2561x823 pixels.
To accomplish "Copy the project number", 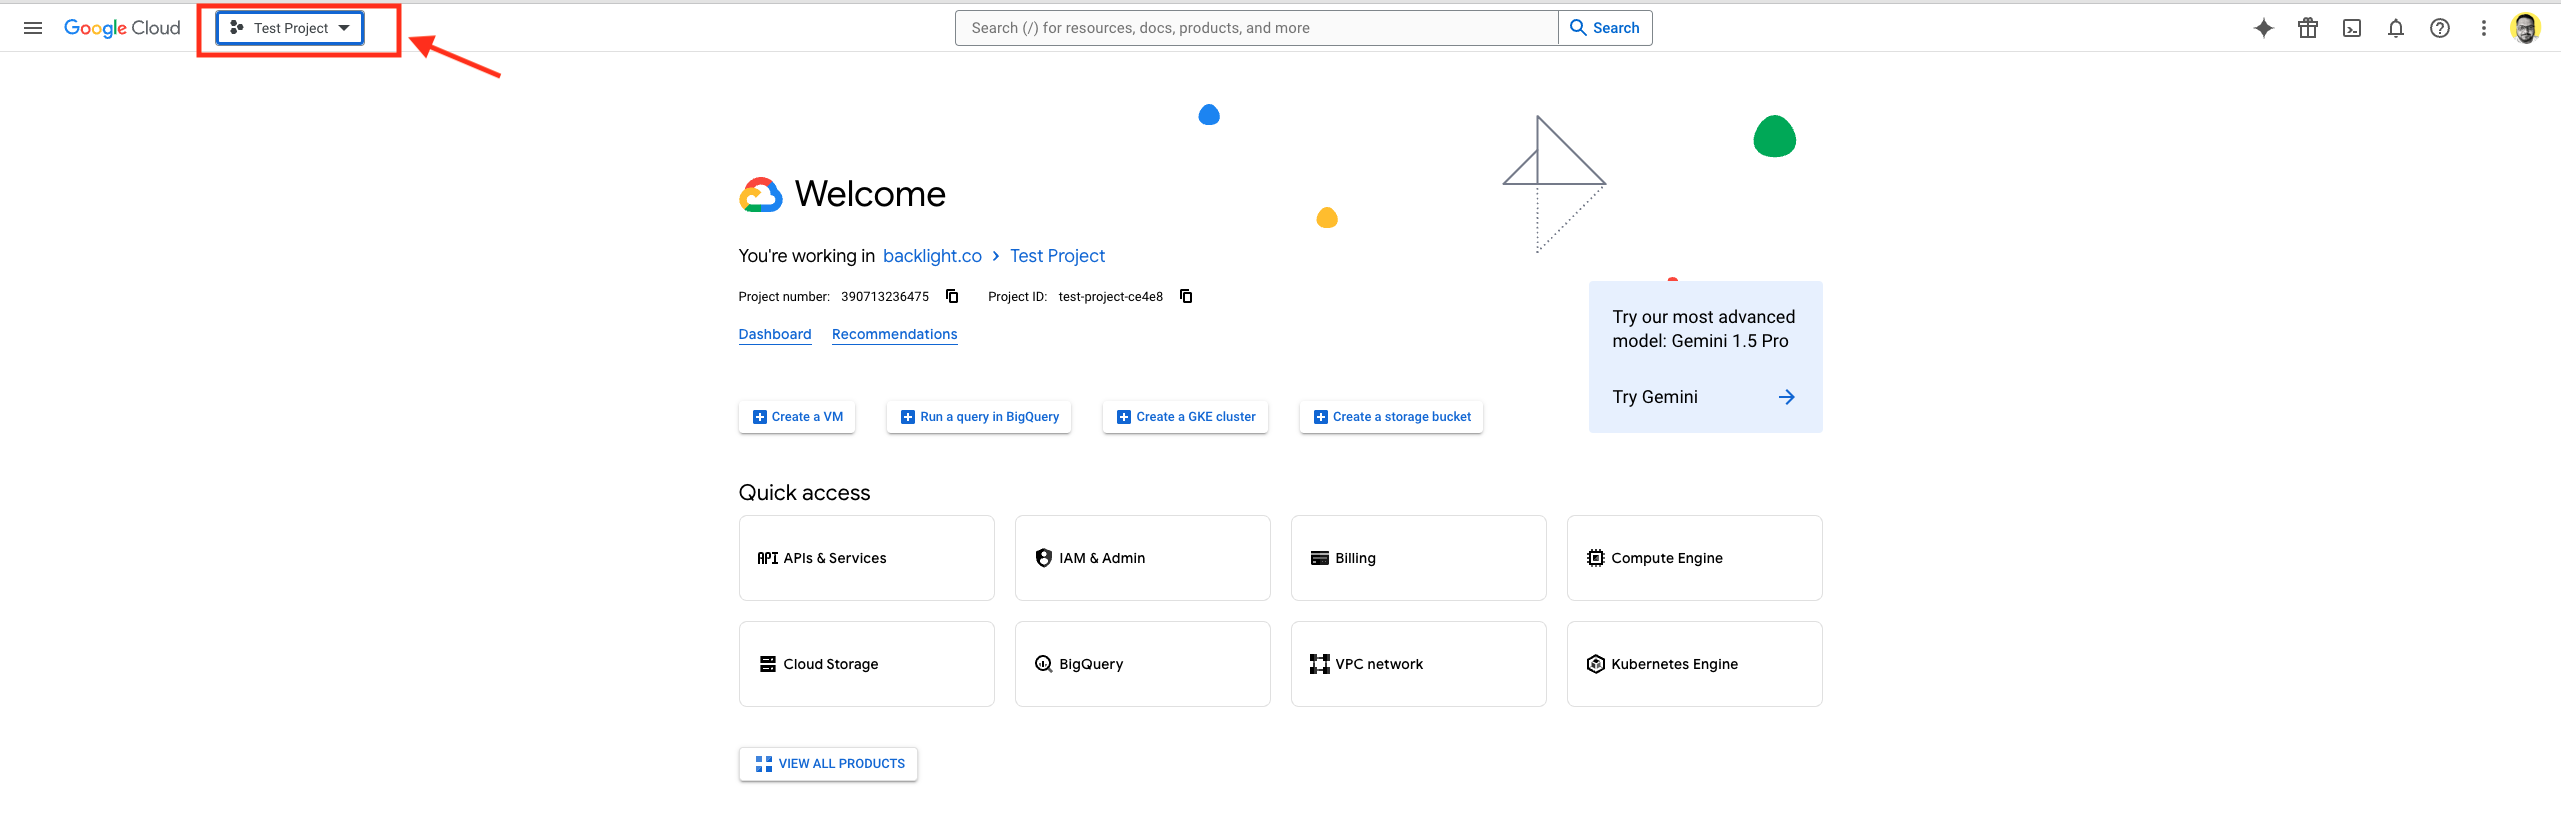I will click(x=952, y=296).
